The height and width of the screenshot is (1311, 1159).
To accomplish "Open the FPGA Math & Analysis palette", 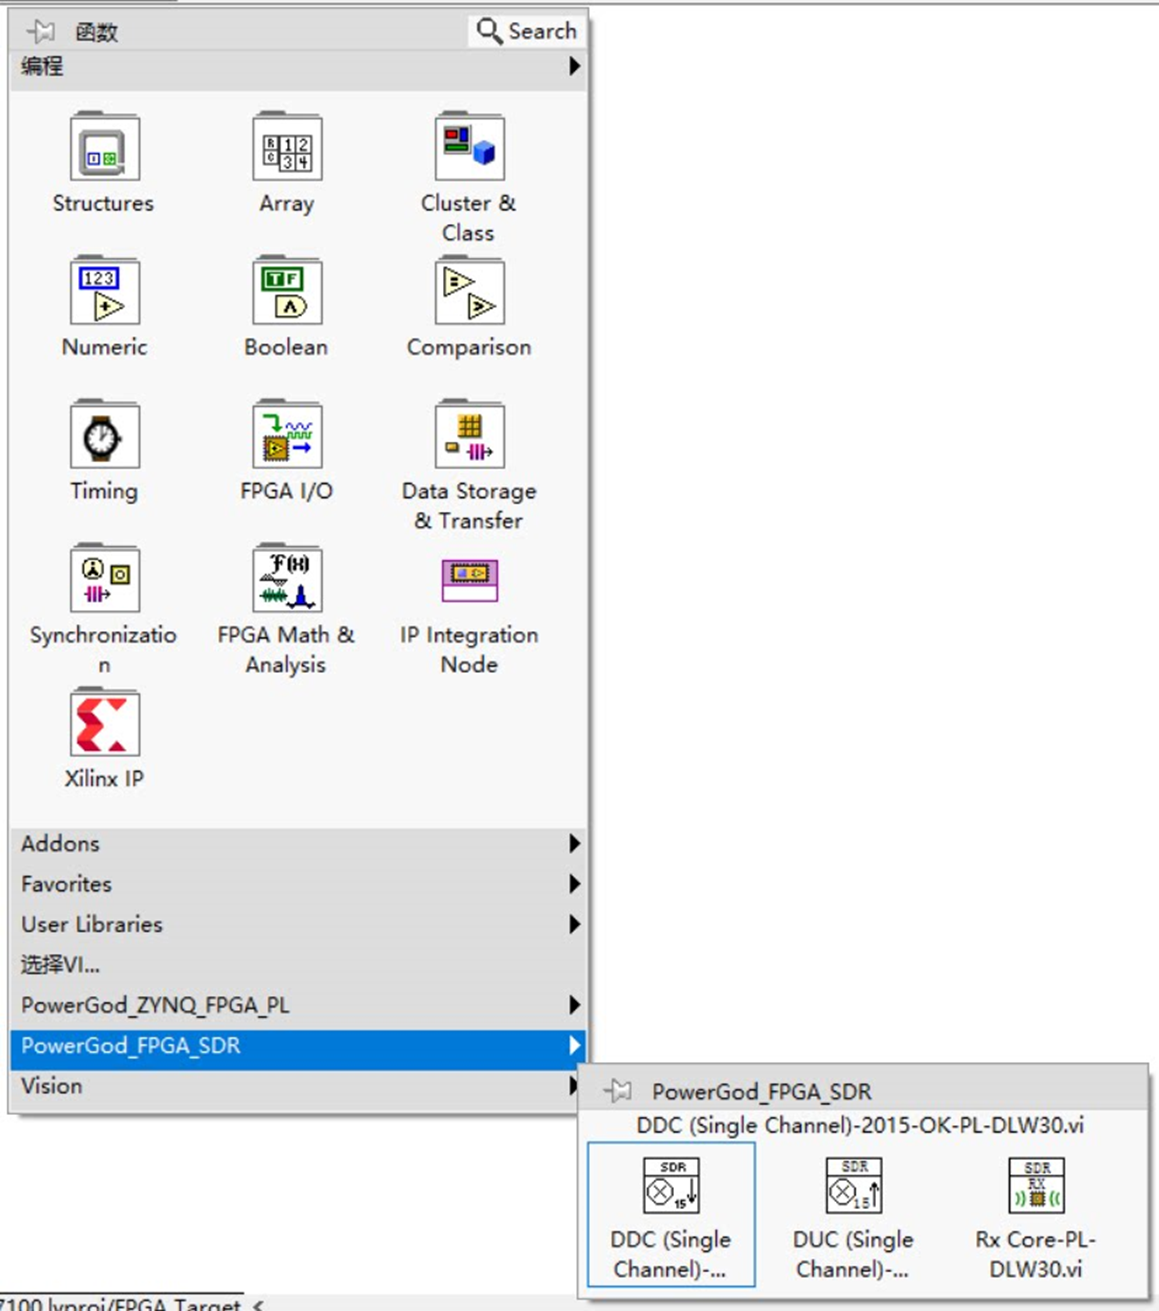I will click(287, 579).
